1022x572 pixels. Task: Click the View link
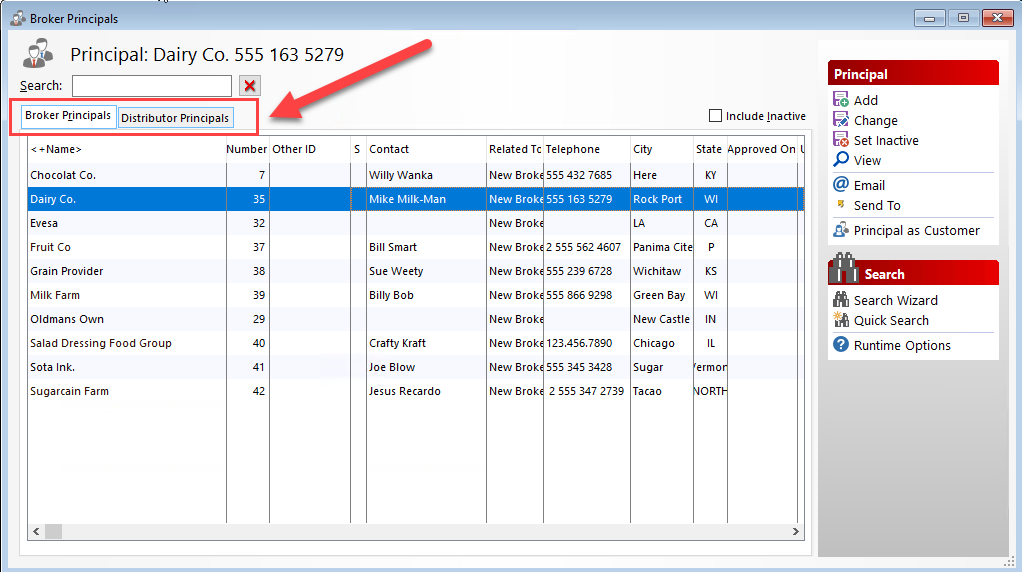point(867,160)
